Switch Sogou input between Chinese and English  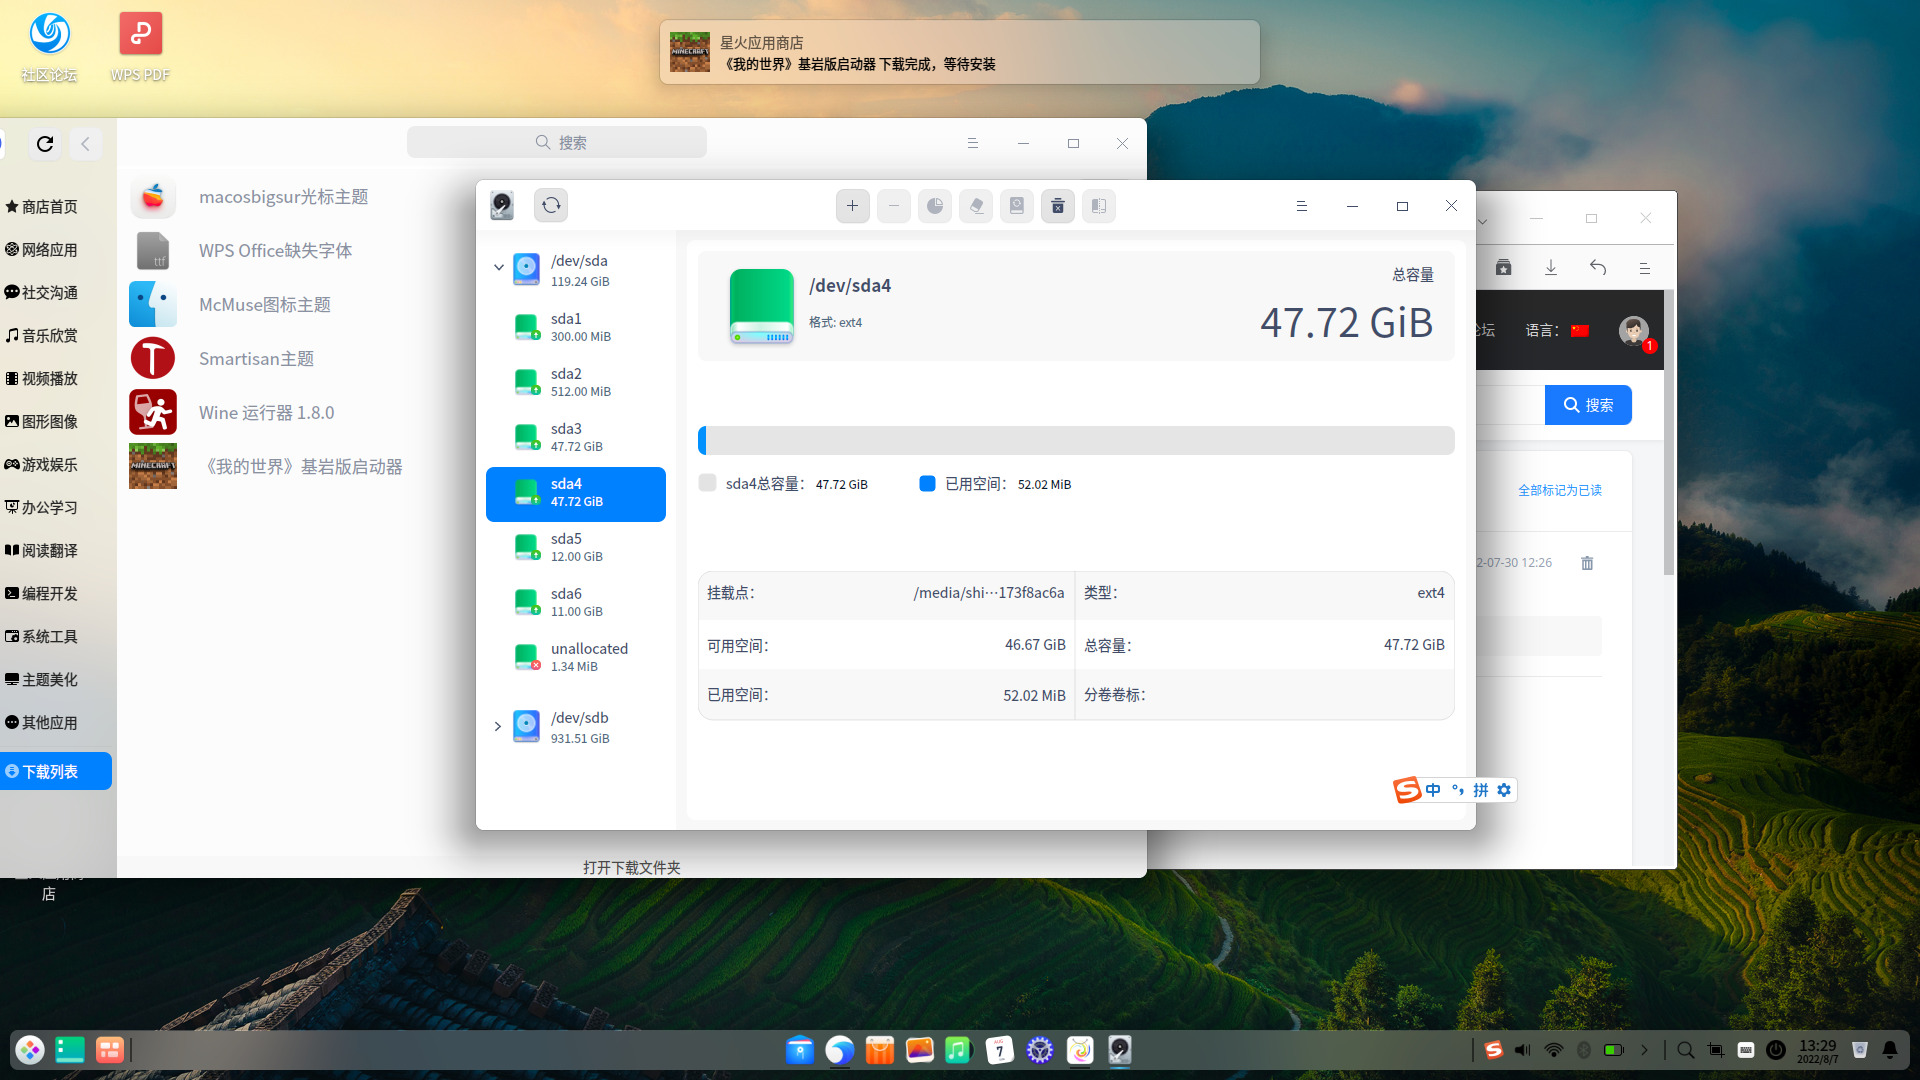1432,789
